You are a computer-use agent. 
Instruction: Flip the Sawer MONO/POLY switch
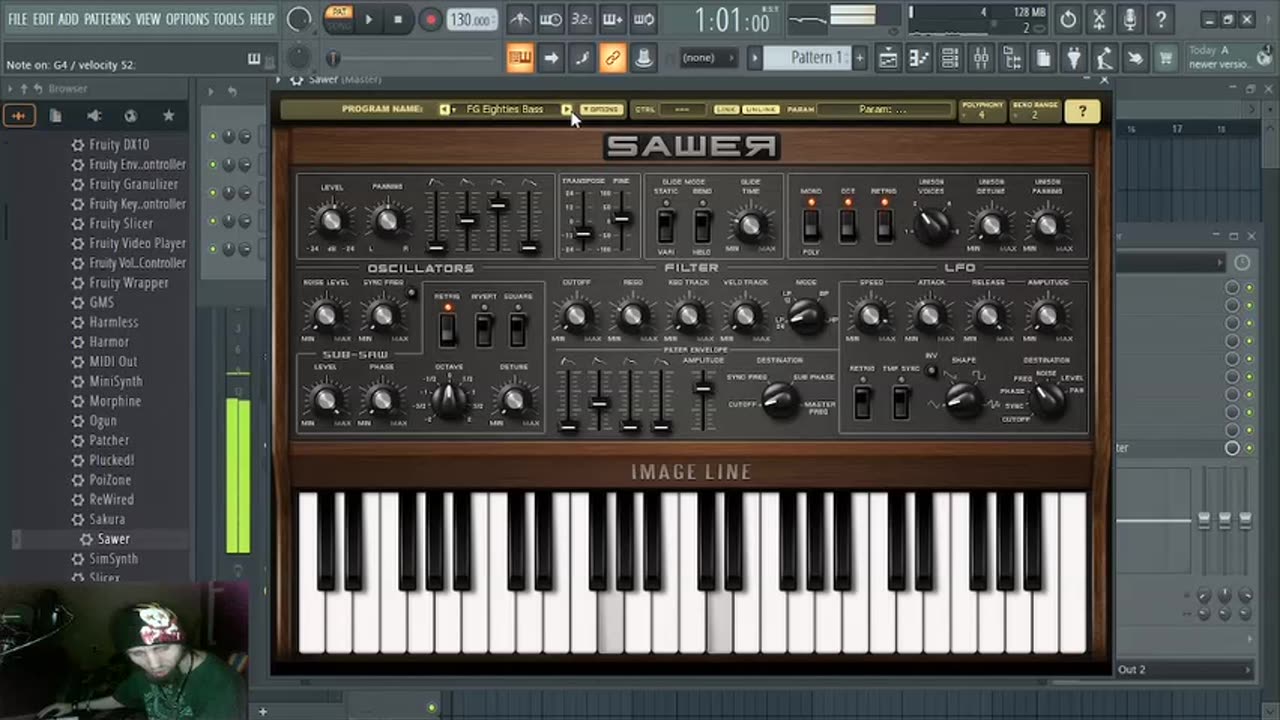(x=811, y=226)
